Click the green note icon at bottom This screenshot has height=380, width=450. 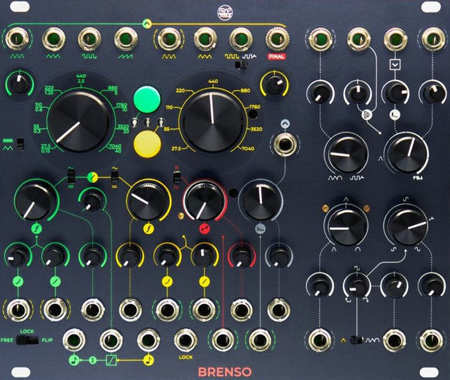73,360
